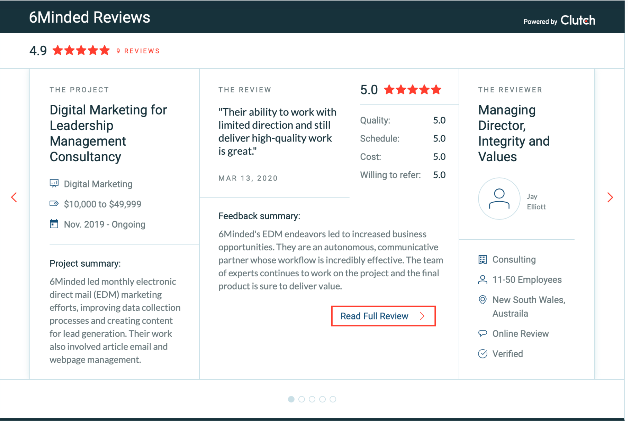628x423 pixels.
Task: Click the Project summary heading
Action: pyautogui.click(x=85, y=264)
